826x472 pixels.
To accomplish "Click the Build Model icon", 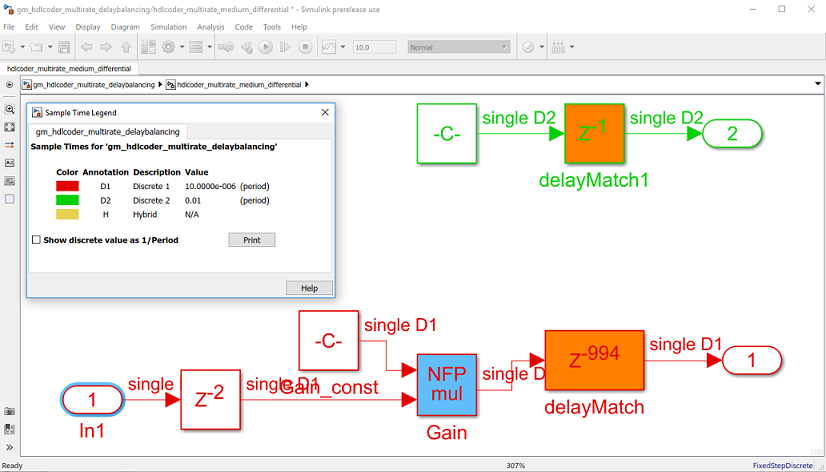I will [558, 47].
